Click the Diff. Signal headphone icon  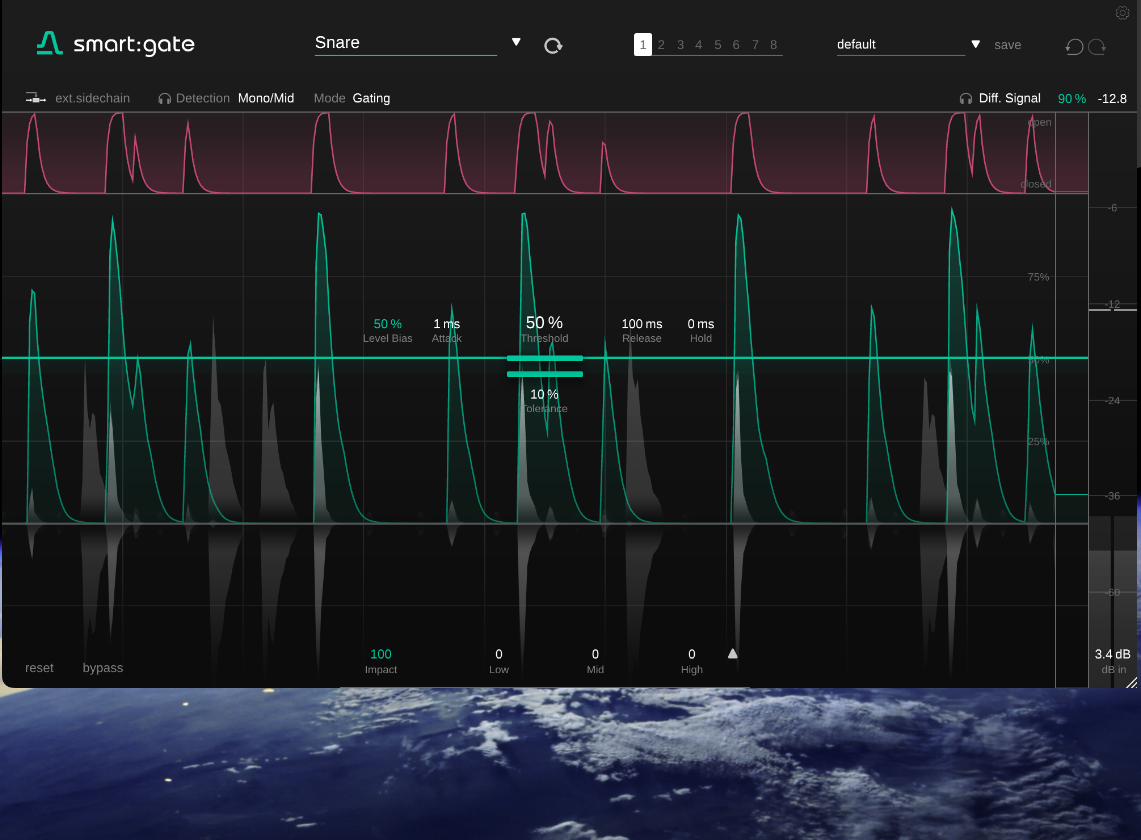[966, 99]
